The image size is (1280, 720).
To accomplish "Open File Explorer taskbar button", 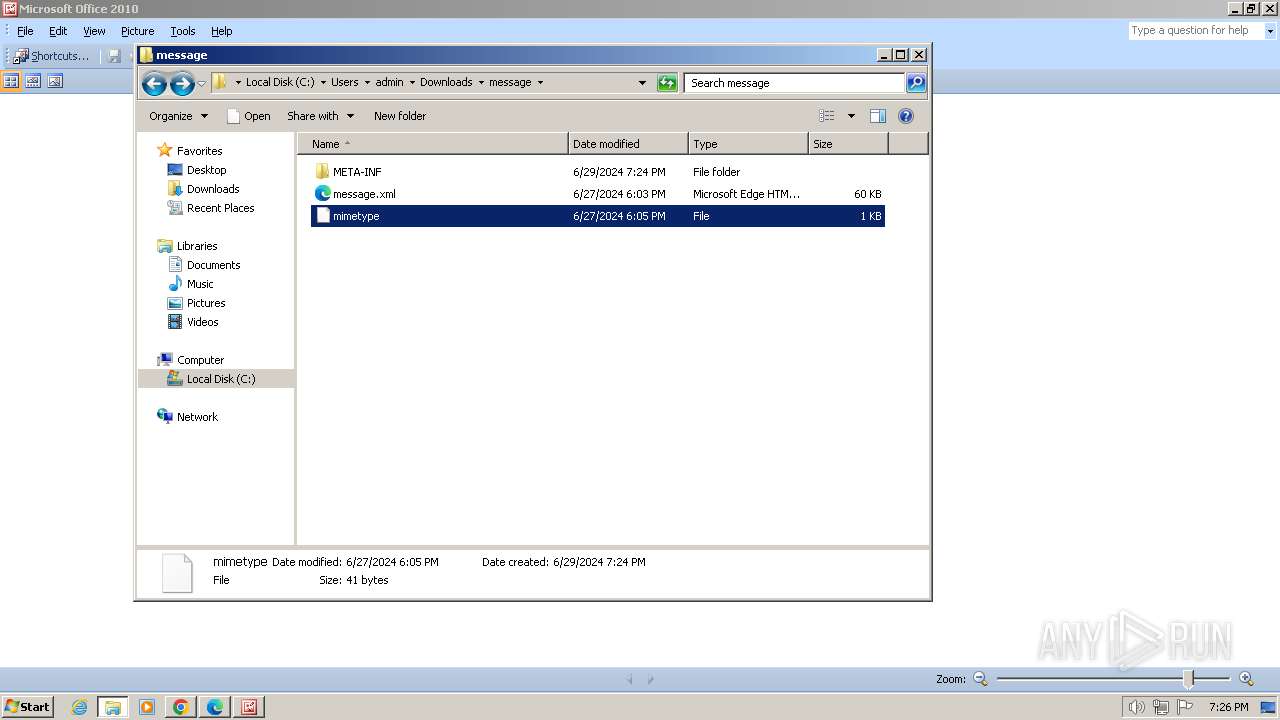I will (113, 707).
